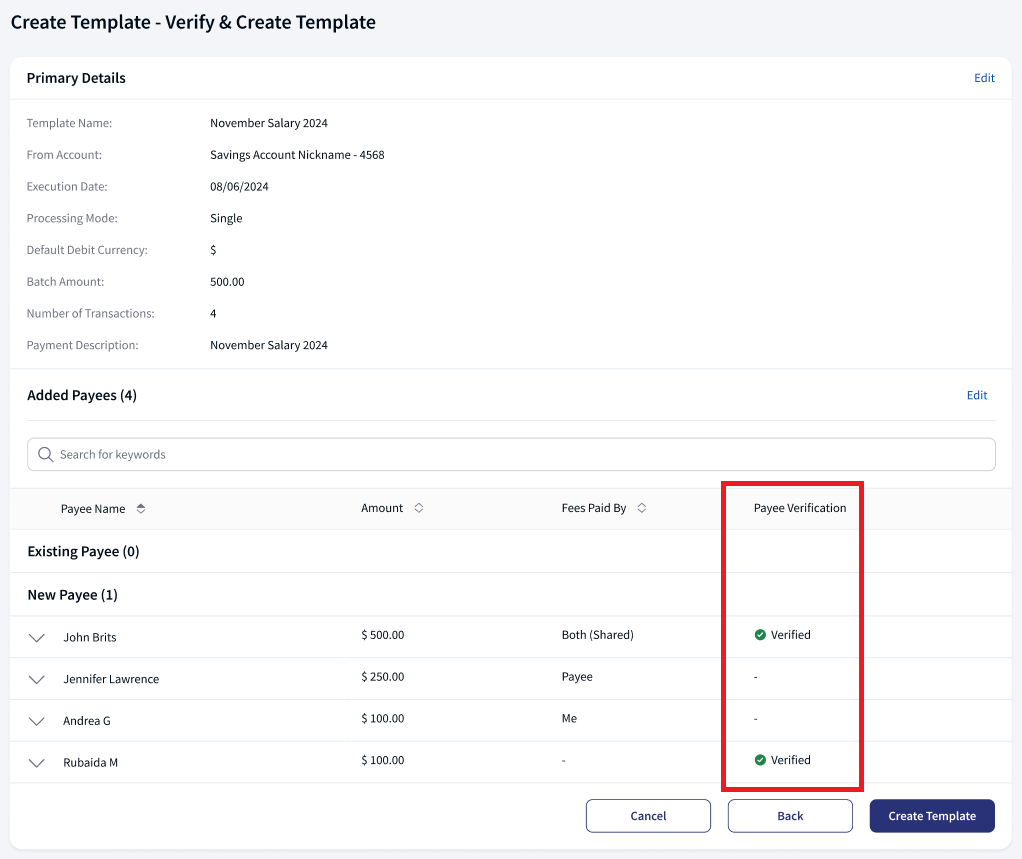This screenshot has width=1022, height=859.
Task: Click the $ 500.00 amount cell
Action: coord(383,635)
